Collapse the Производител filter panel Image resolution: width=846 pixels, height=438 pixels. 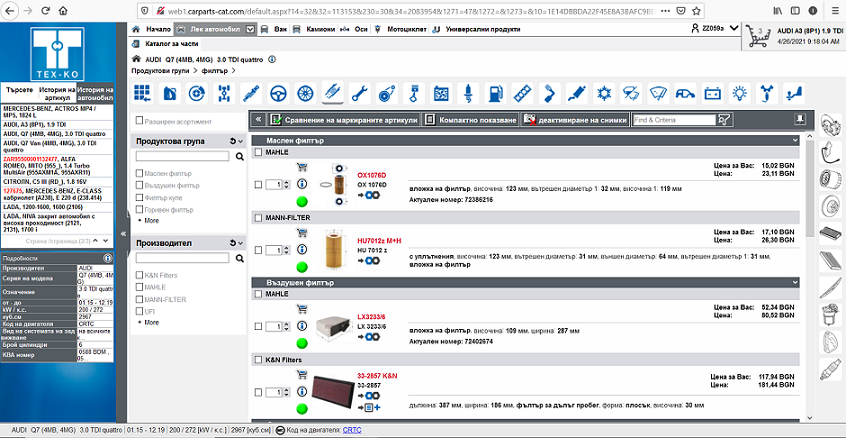240,243
